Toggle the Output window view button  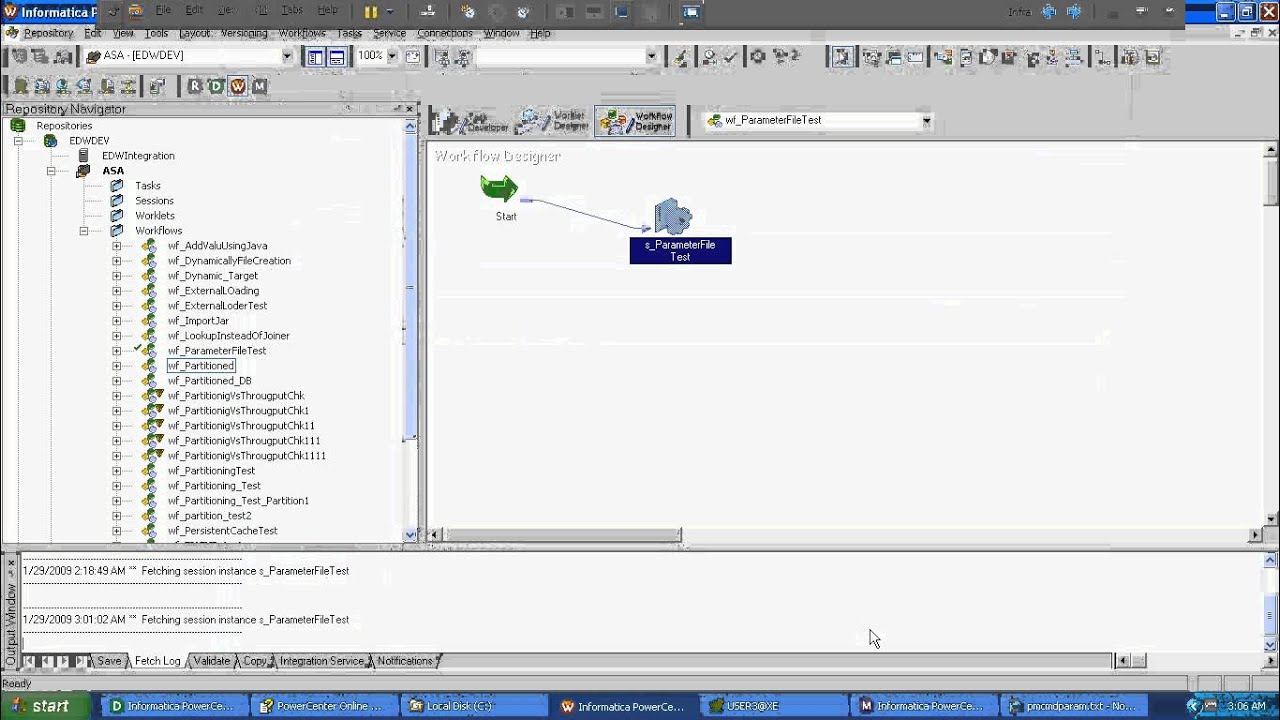pos(337,57)
